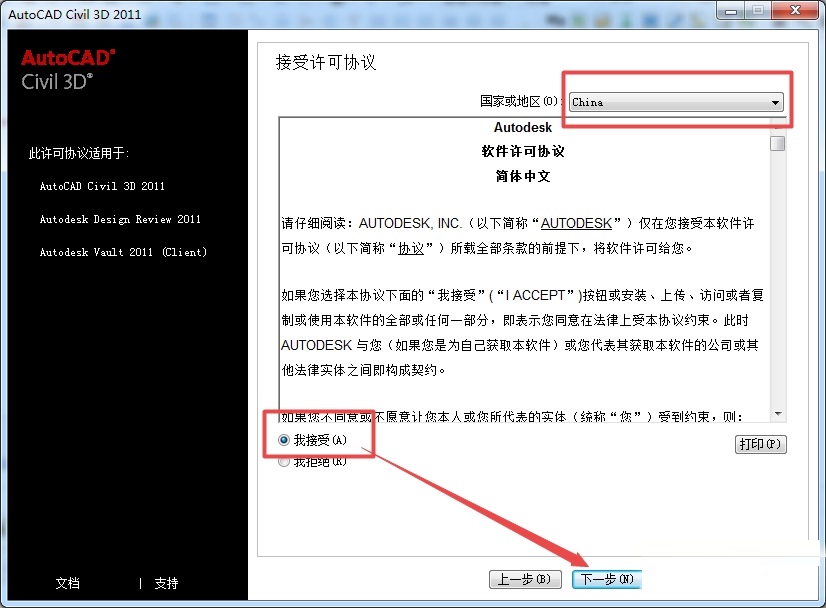Select the 我拒绝(R) radio button
Screen dimensions: 826x608
[284, 462]
